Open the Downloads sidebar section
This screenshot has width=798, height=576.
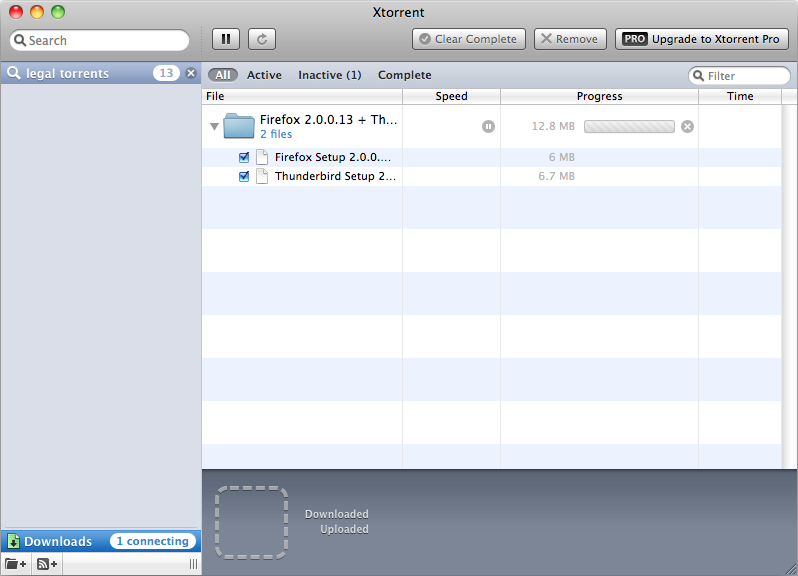[101, 541]
